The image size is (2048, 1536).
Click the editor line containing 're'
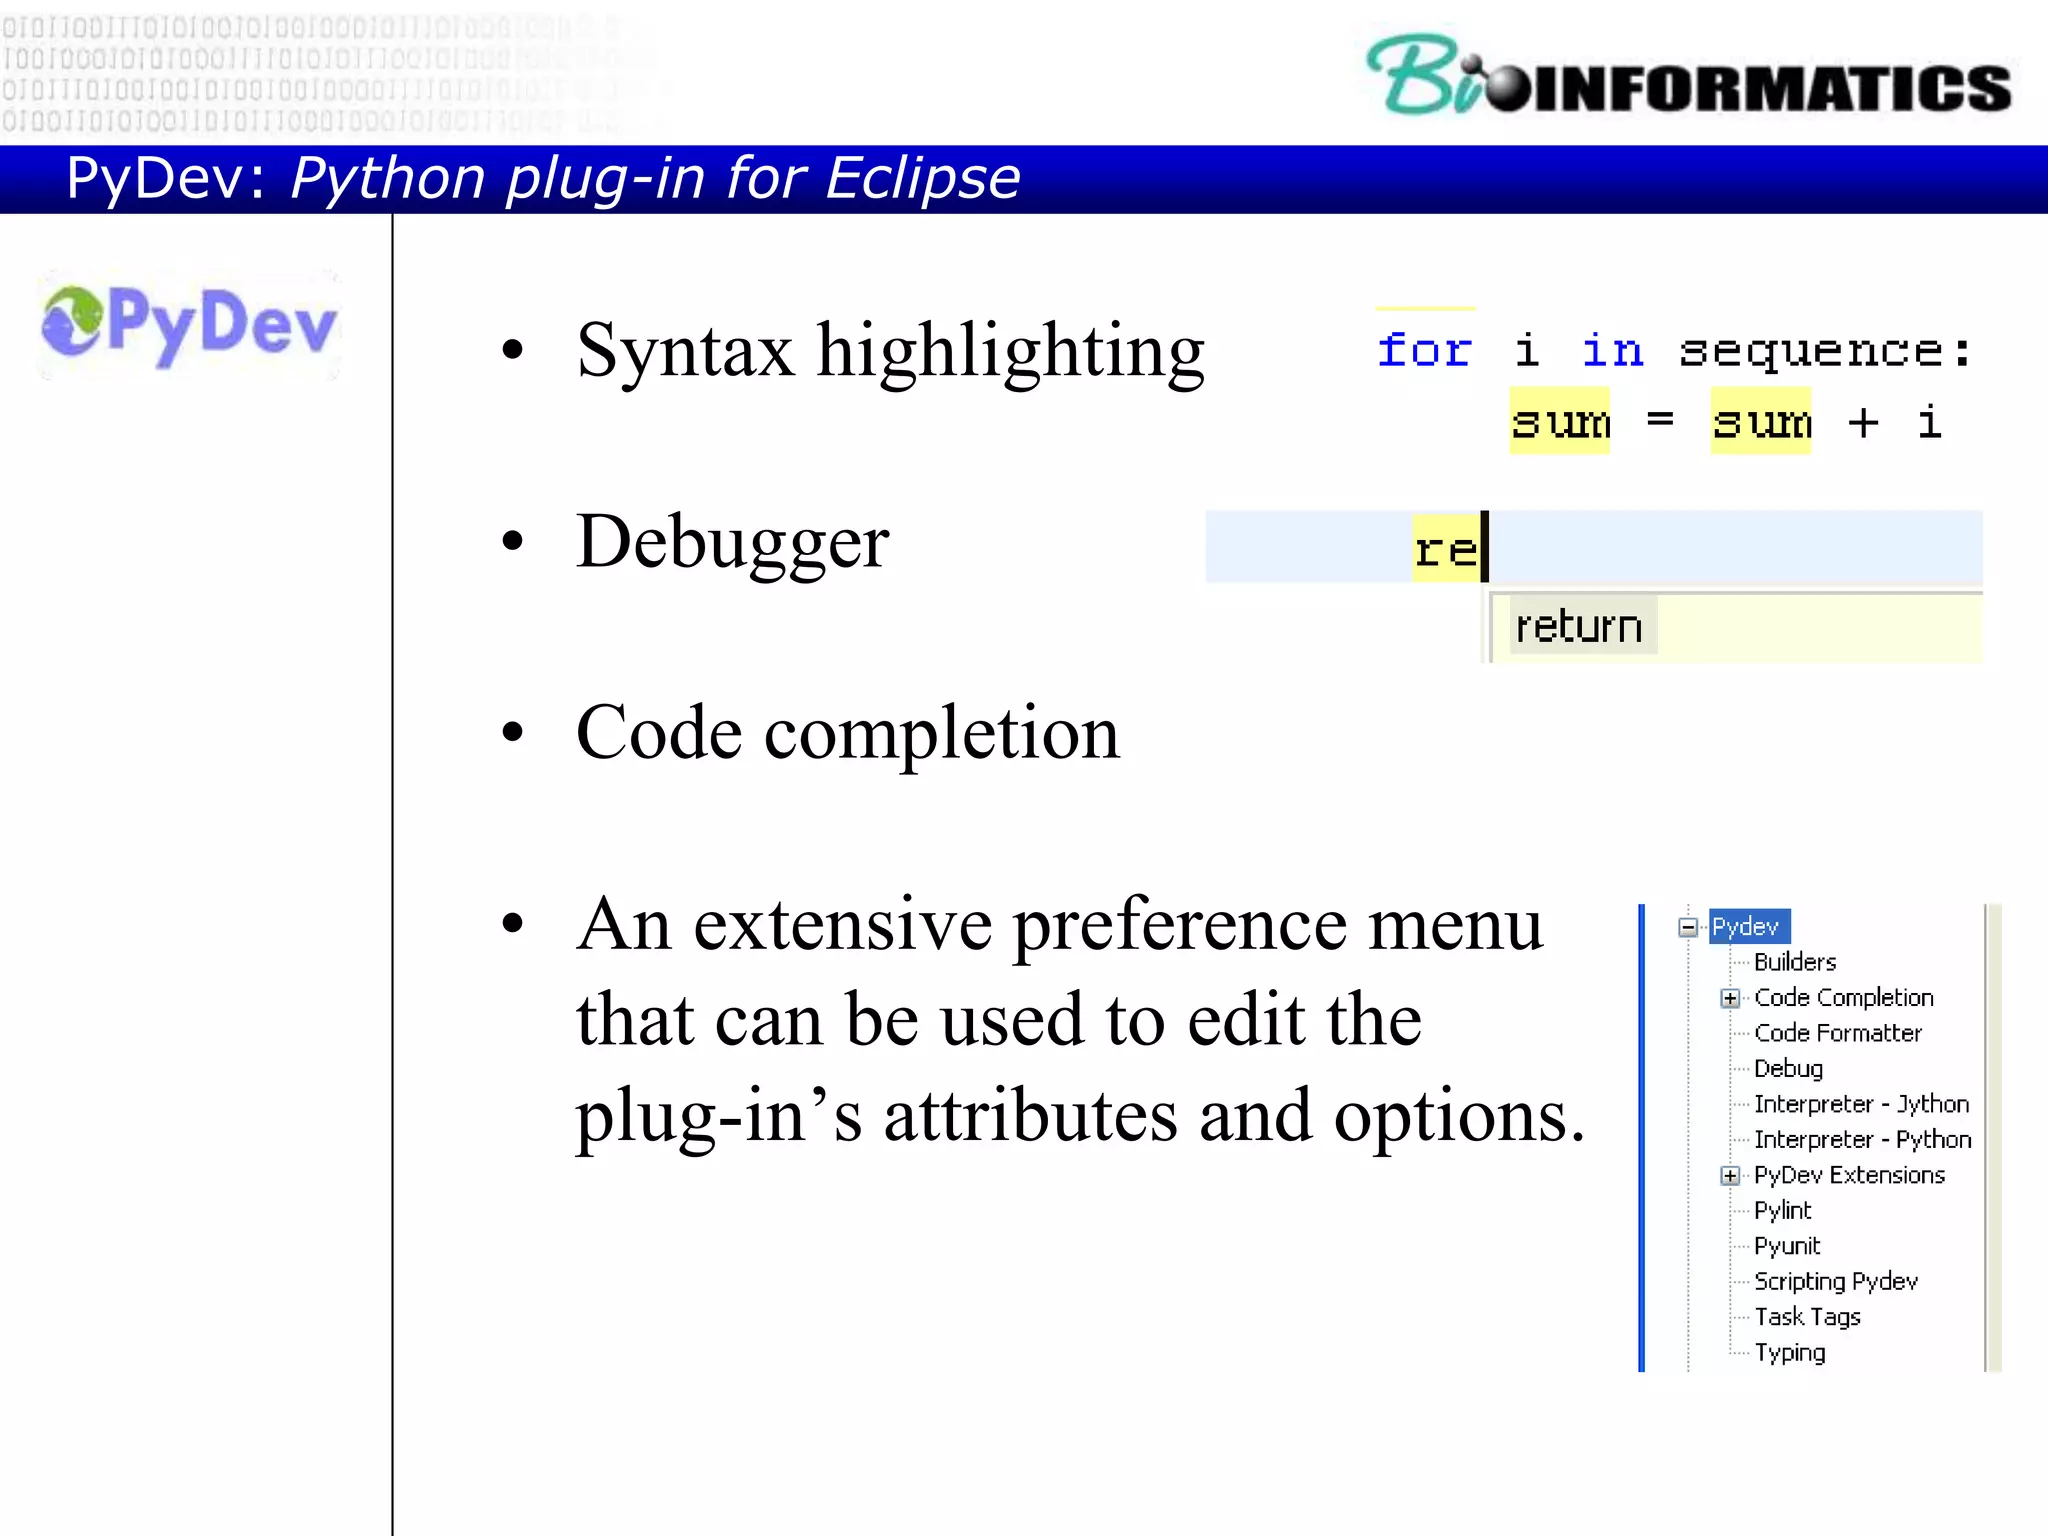(x=1594, y=547)
